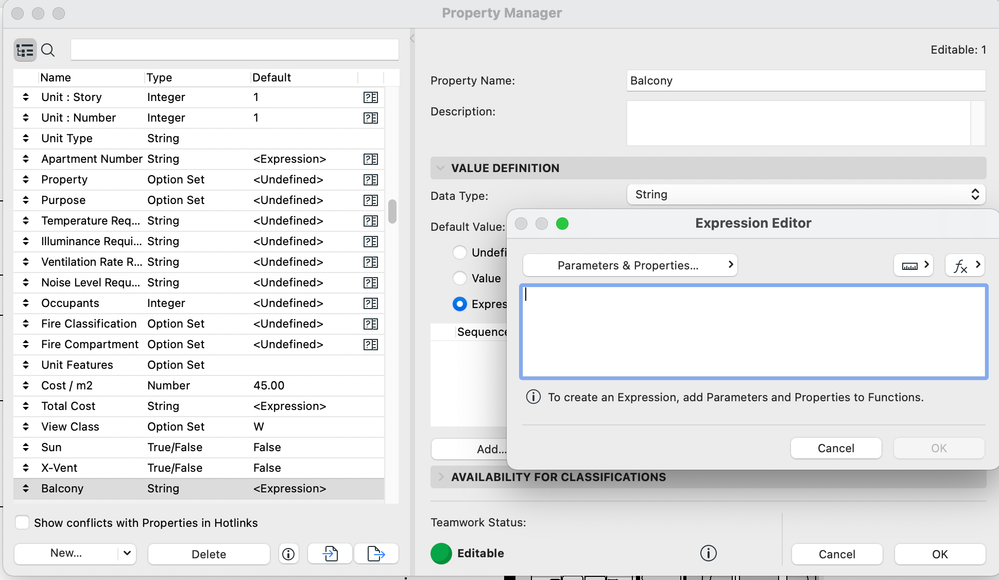Click Cancel in the Expression Editor

tap(836, 448)
